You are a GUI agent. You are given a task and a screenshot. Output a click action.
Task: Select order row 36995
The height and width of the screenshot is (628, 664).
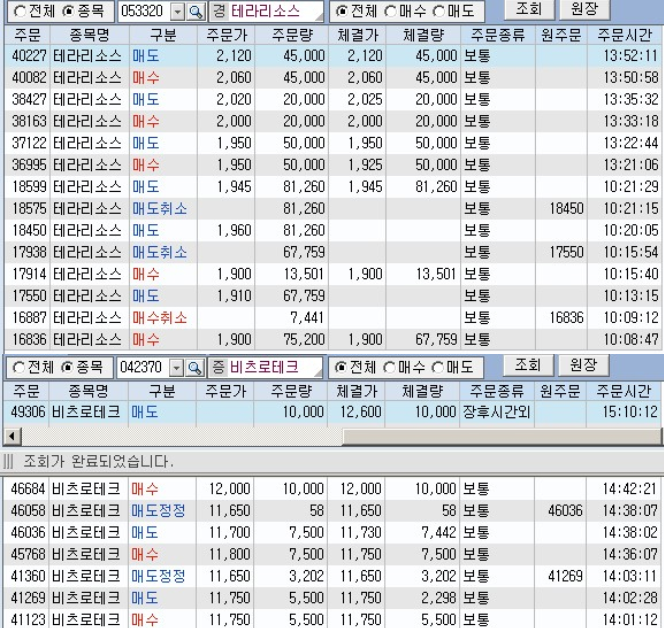click(333, 165)
